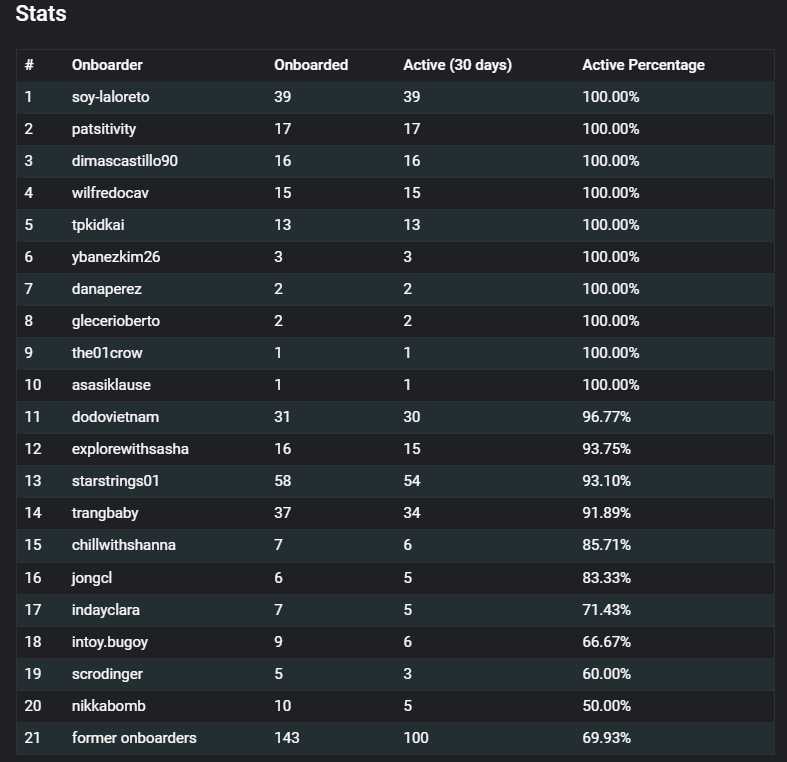The width and height of the screenshot is (787, 762).
Task: Select ybanezkim26 in the table
Action: click(x=116, y=257)
